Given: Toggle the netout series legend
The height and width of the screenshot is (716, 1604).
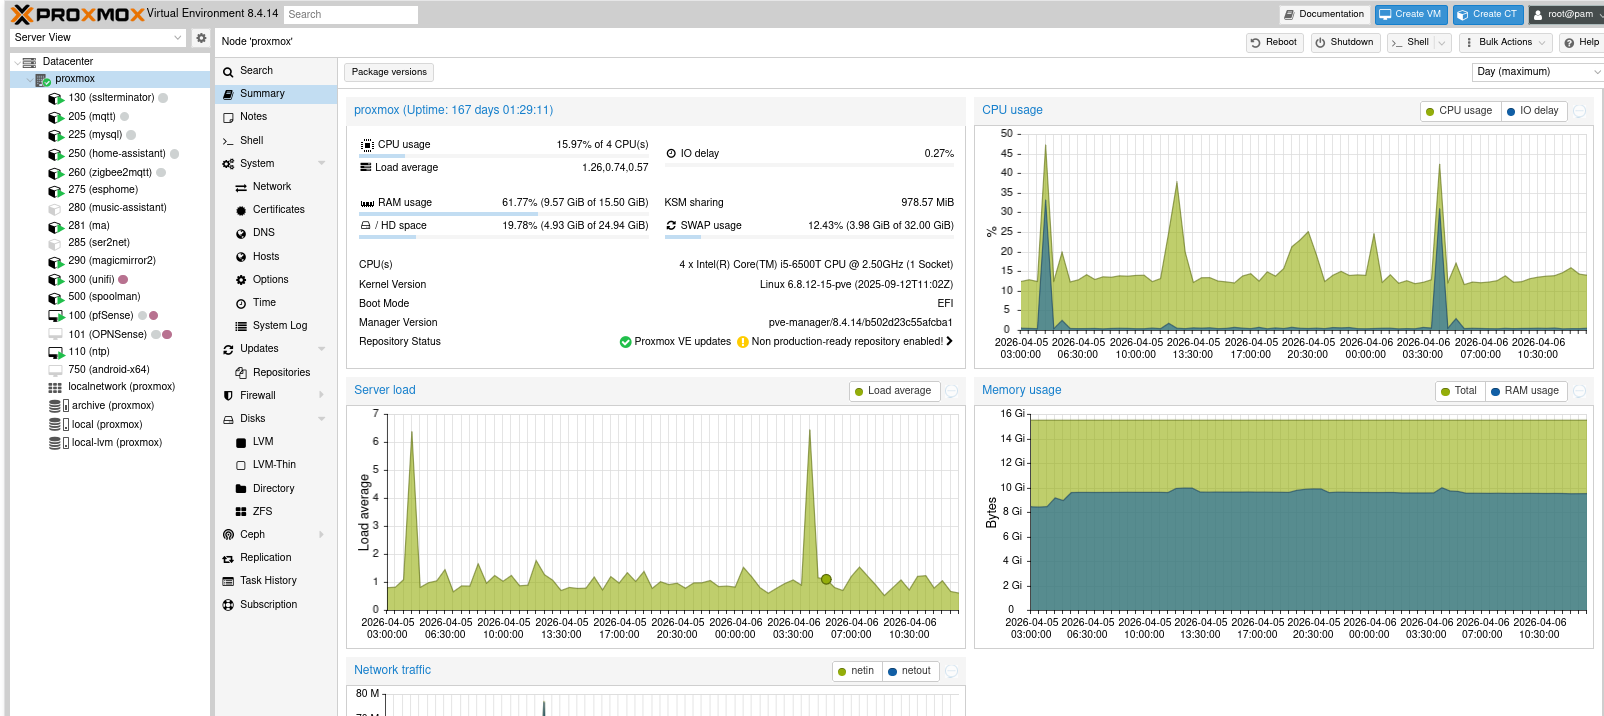Looking at the screenshot, I should tap(909, 671).
